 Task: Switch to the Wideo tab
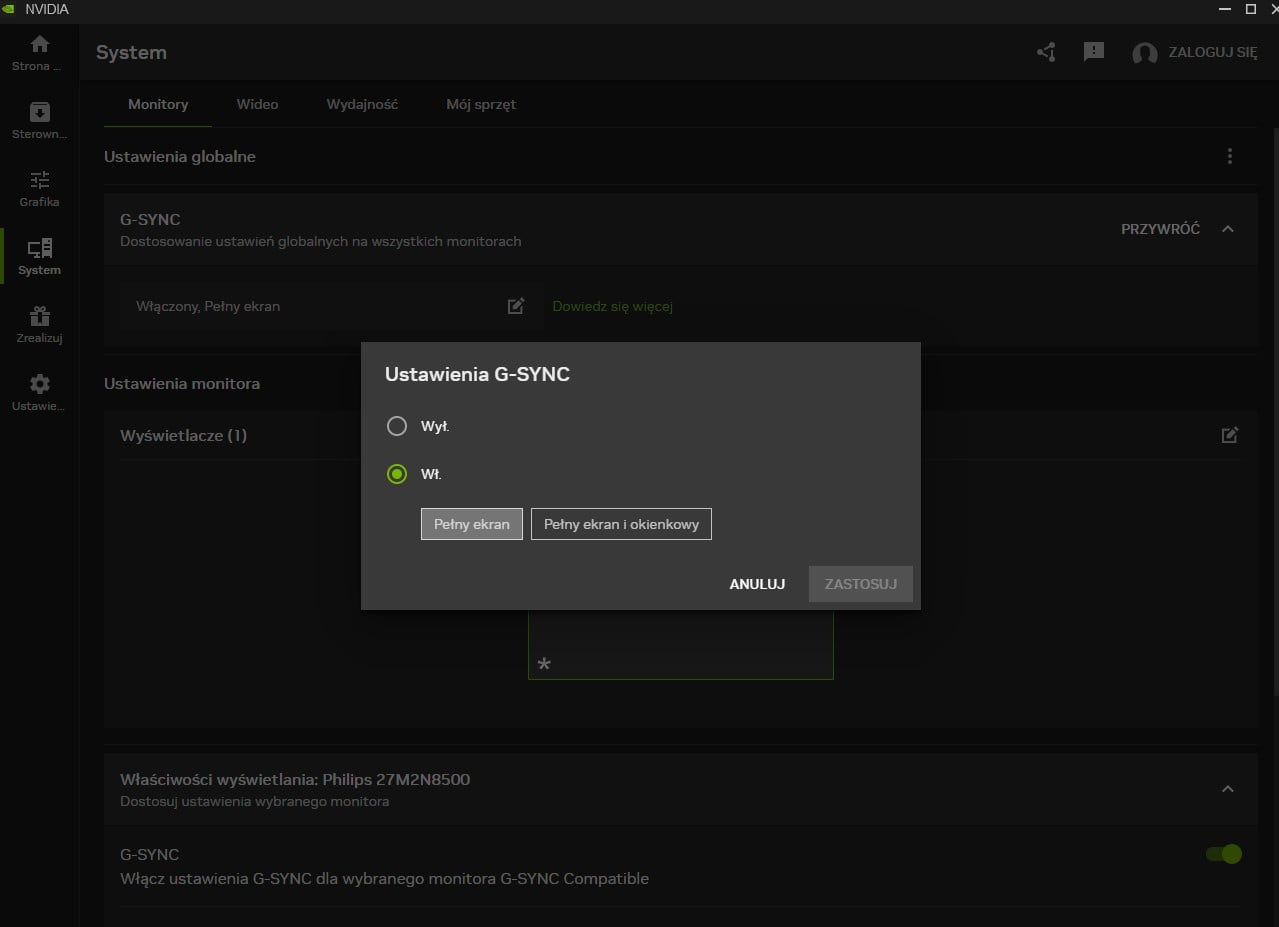tap(257, 104)
